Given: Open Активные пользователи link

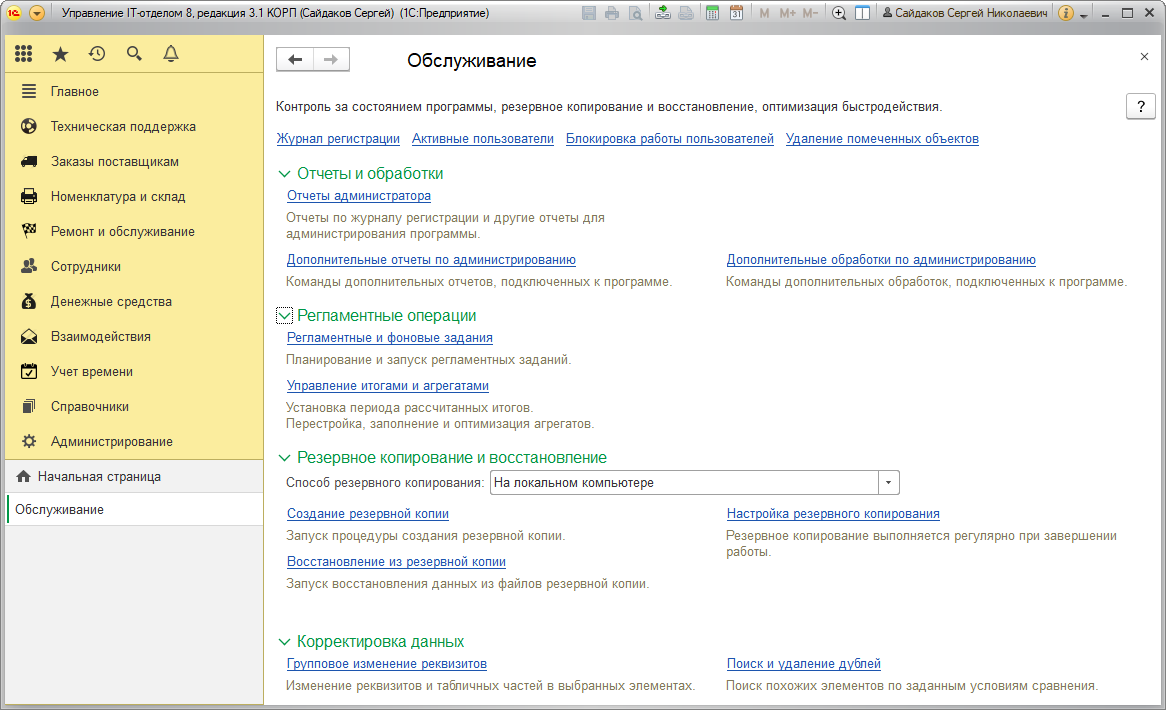Looking at the screenshot, I should (483, 138).
